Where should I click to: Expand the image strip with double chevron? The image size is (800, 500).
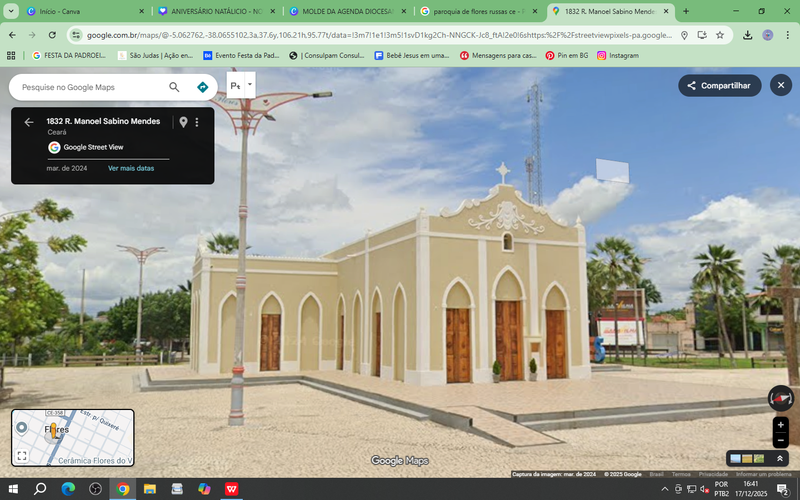(780, 459)
